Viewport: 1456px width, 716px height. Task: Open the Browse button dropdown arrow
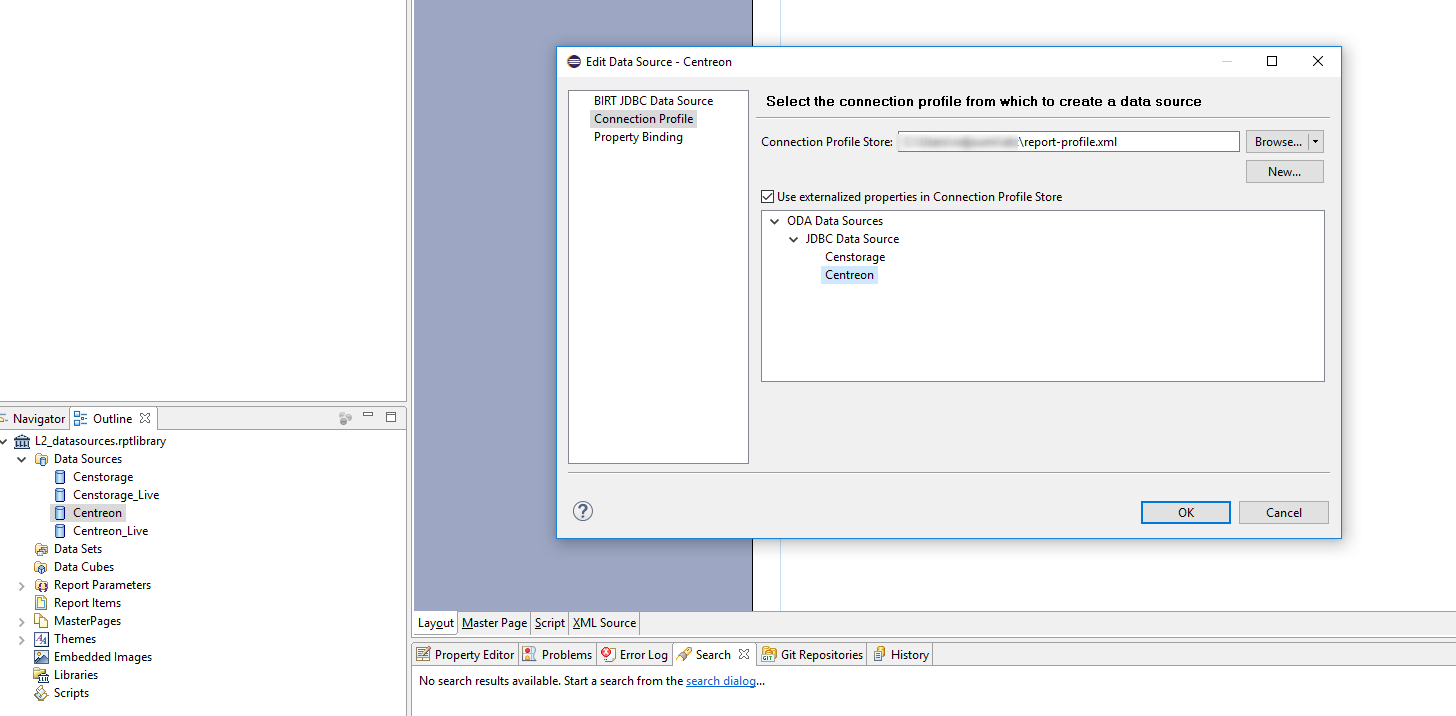[x=1316, y=142]
